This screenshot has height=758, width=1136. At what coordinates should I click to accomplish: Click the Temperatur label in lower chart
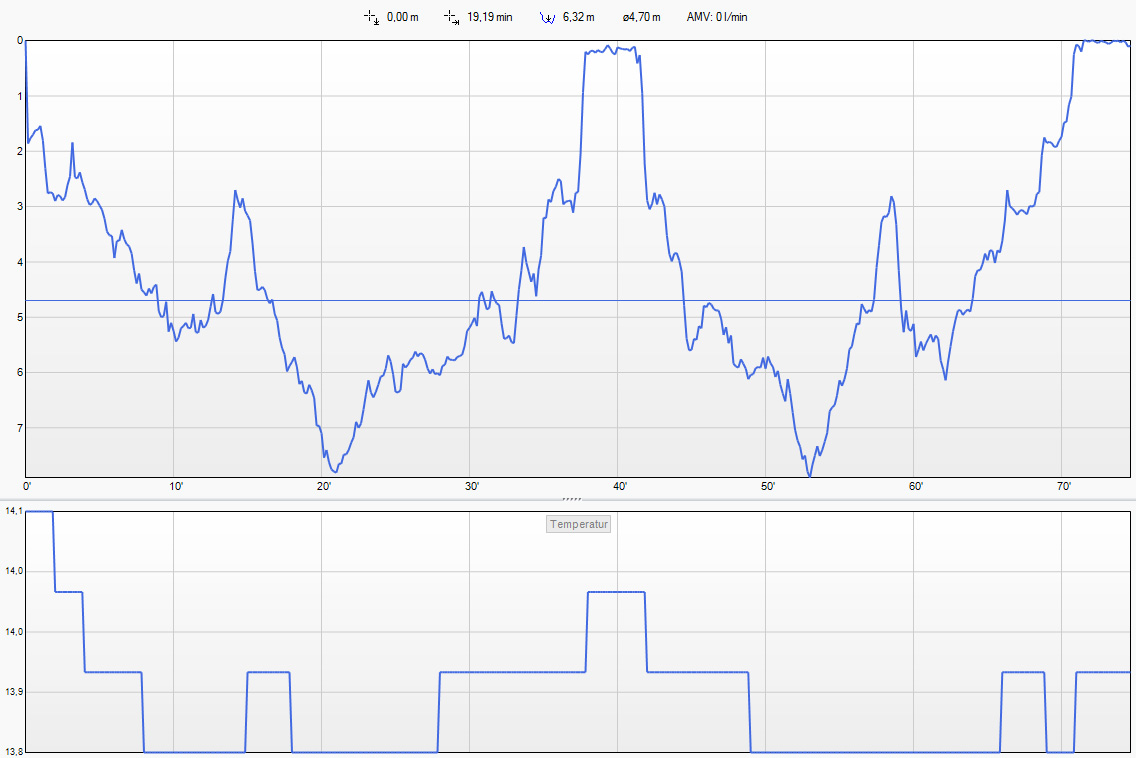(578, 524)
